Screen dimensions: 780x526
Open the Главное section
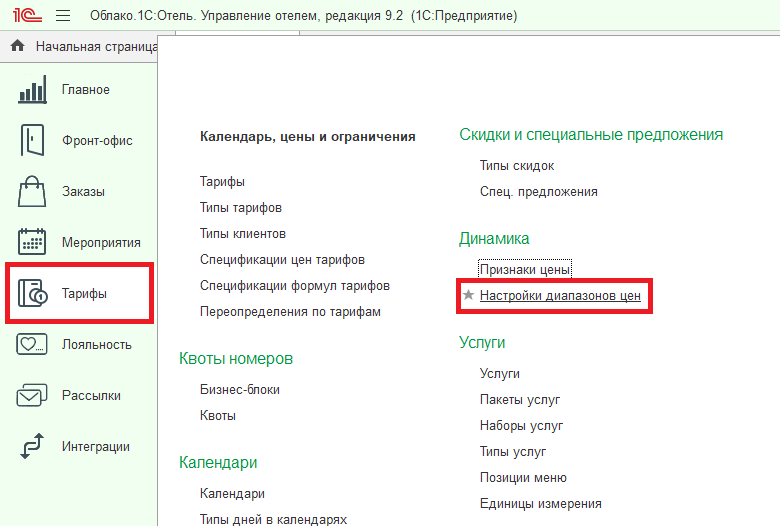pos(86,90)
